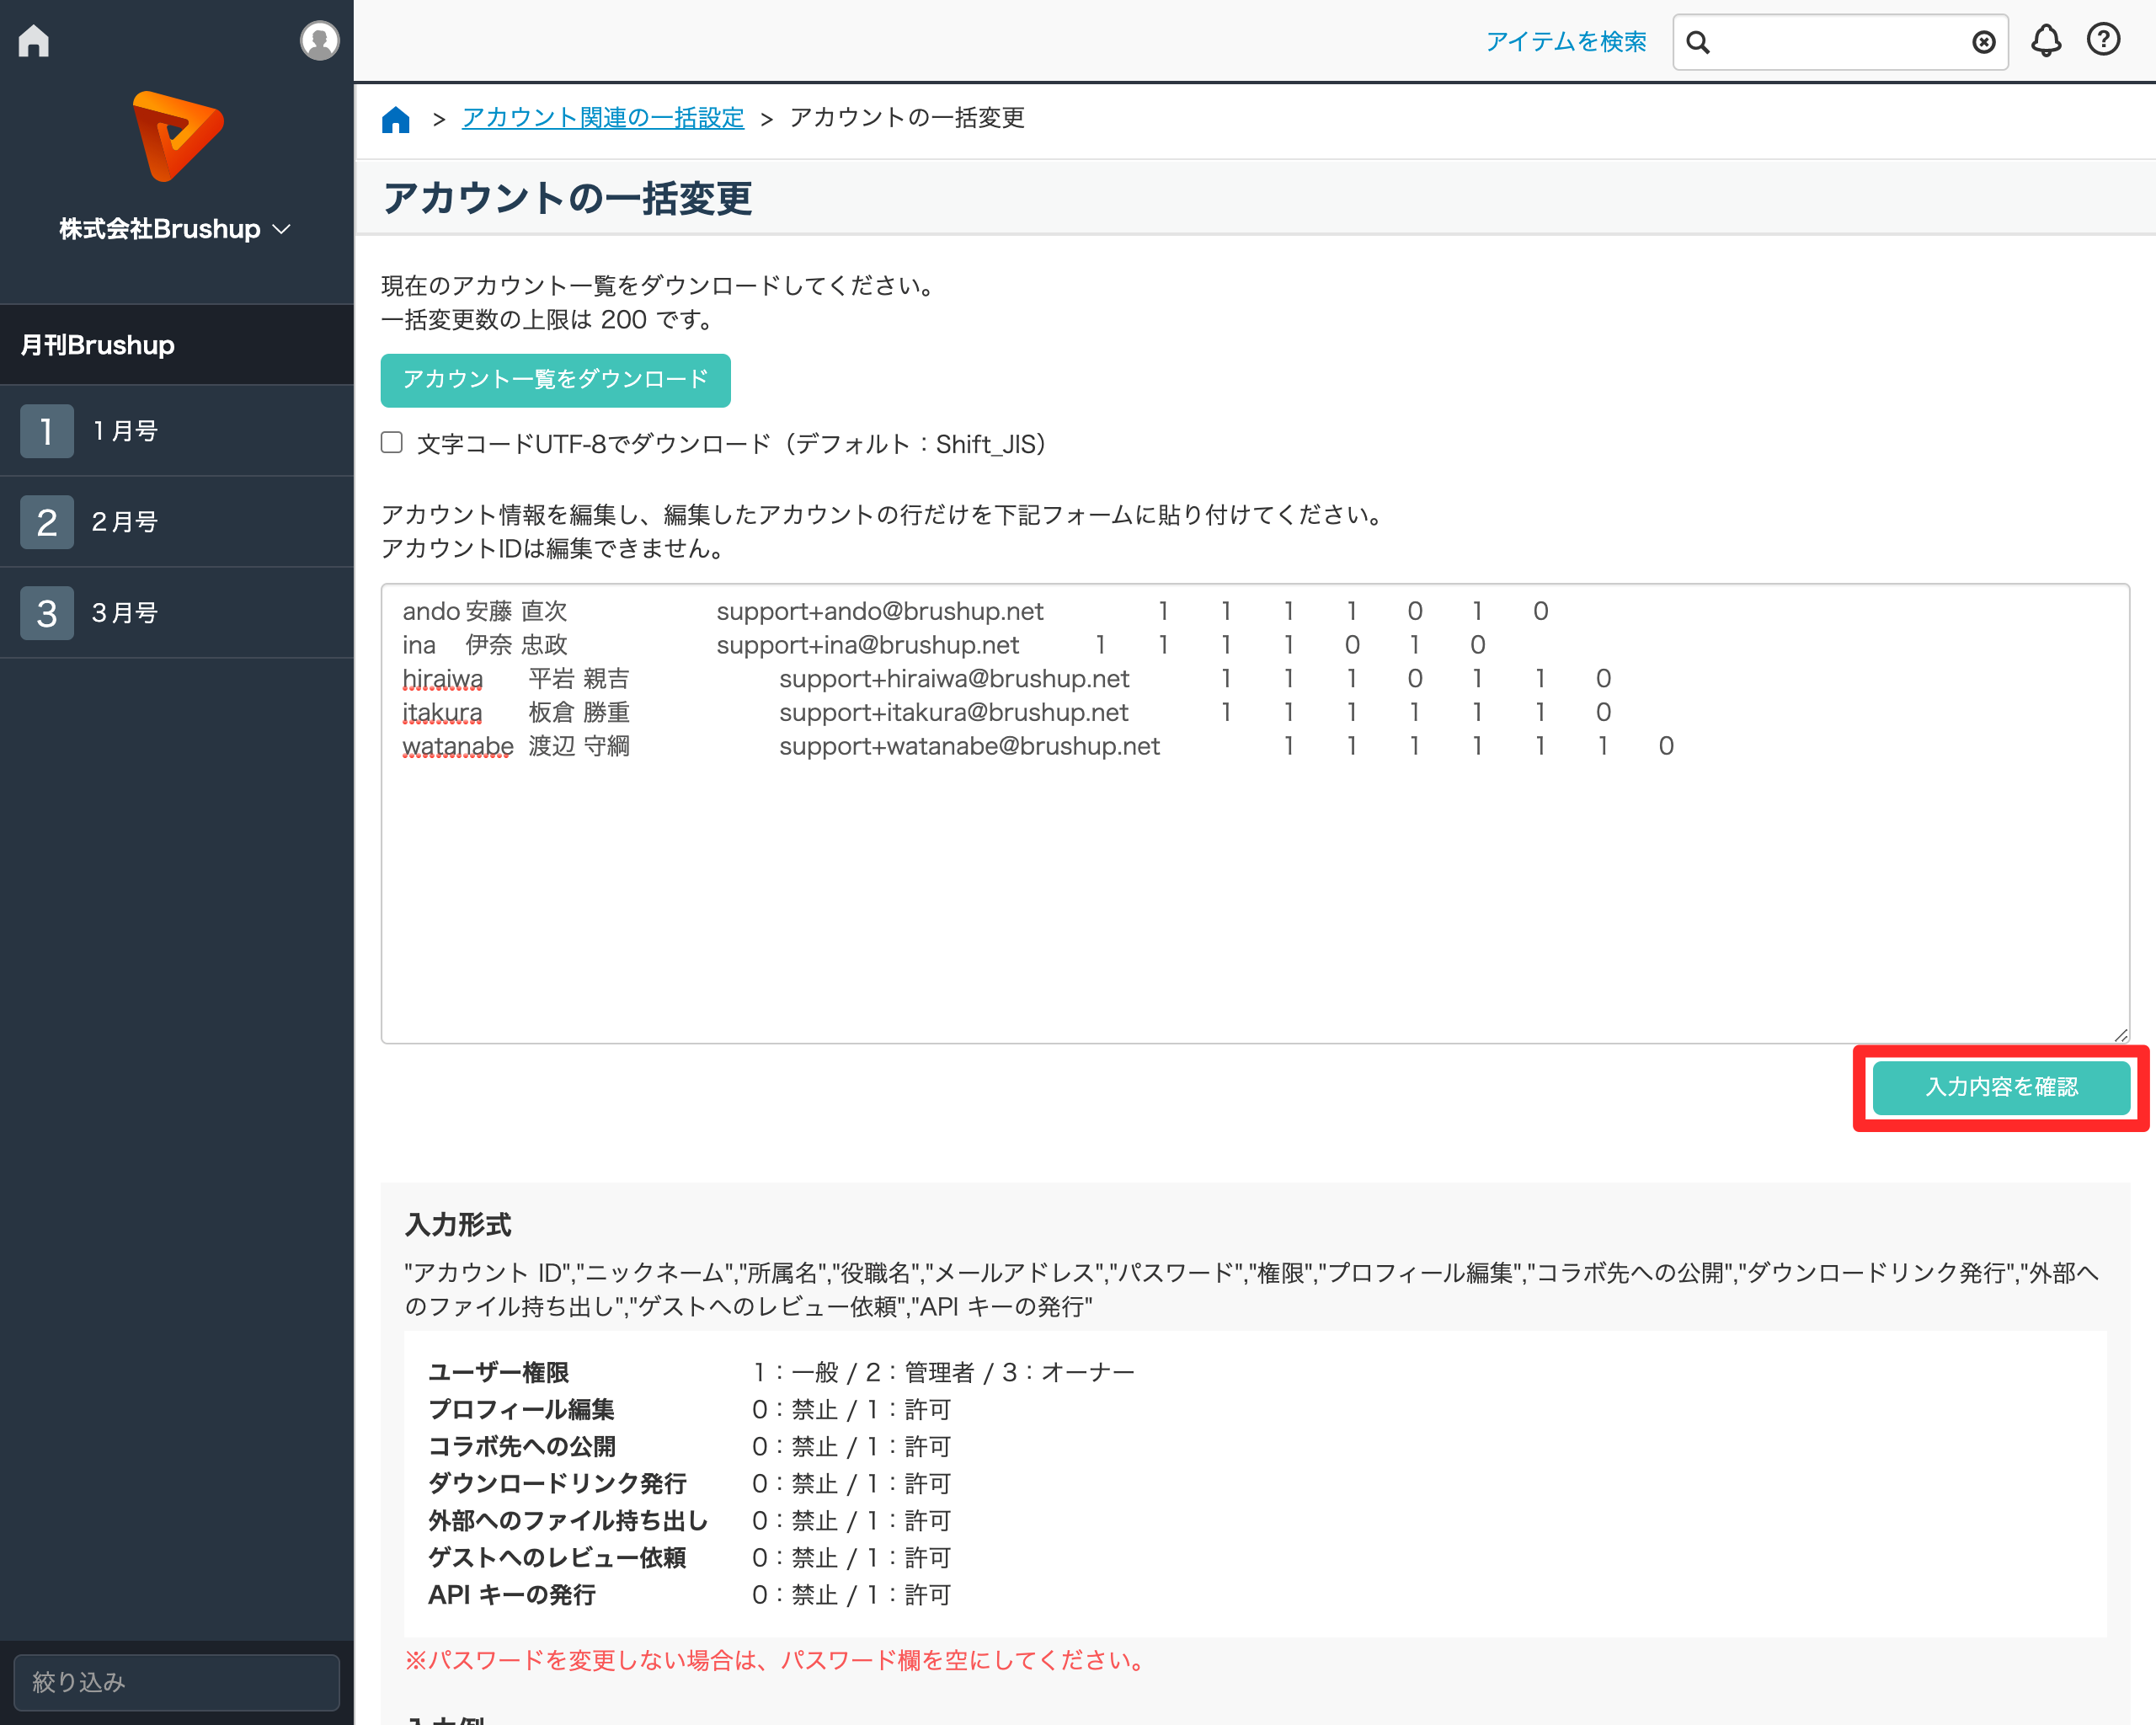Open the 2月号 sidebar item
The height and width of the screenshot is (1725, 2156).
[x=177, y=522]
